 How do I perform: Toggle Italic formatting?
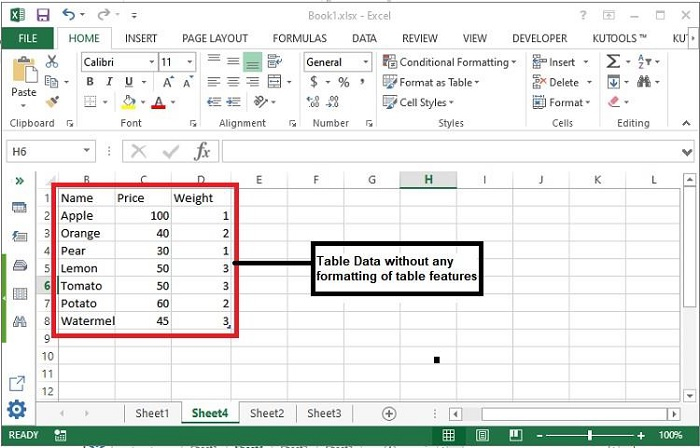(x=109, y=82)
